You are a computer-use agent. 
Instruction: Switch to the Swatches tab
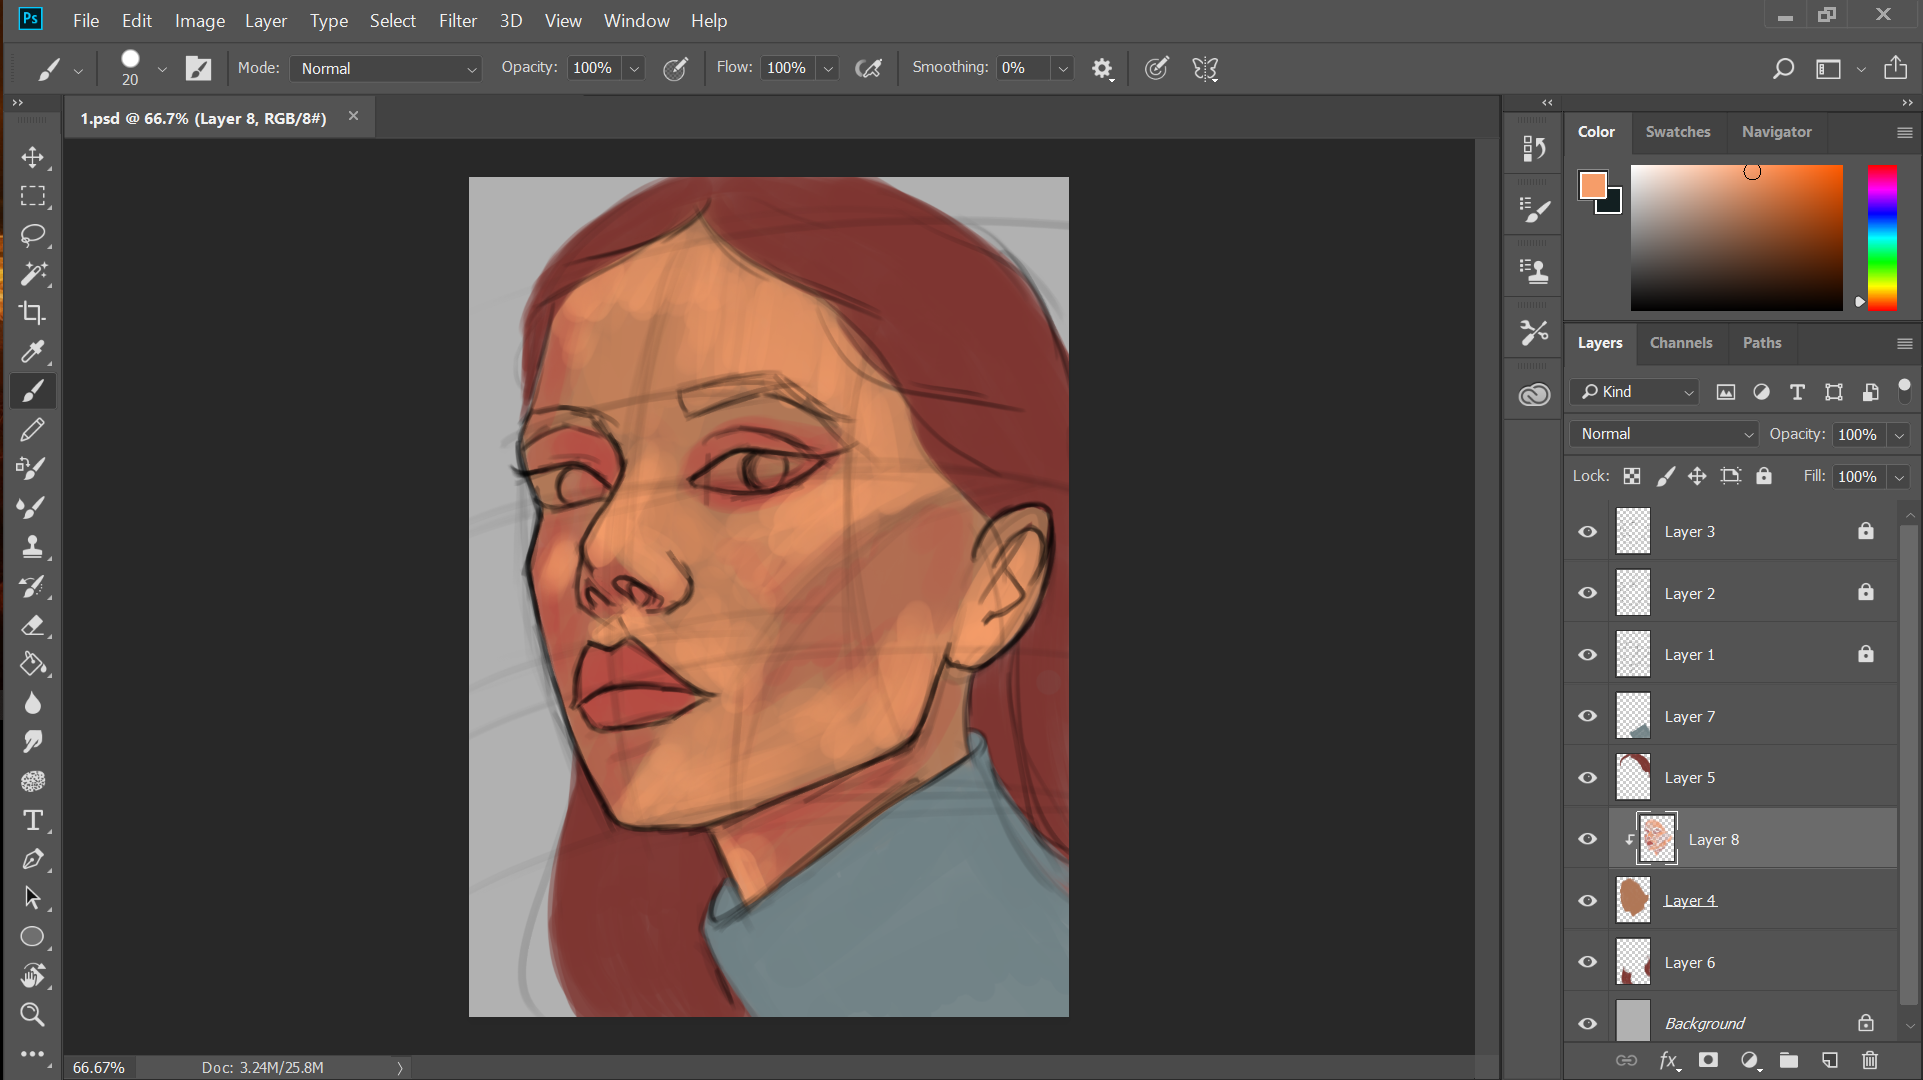pyautogui.click(x=1677, y=132)
